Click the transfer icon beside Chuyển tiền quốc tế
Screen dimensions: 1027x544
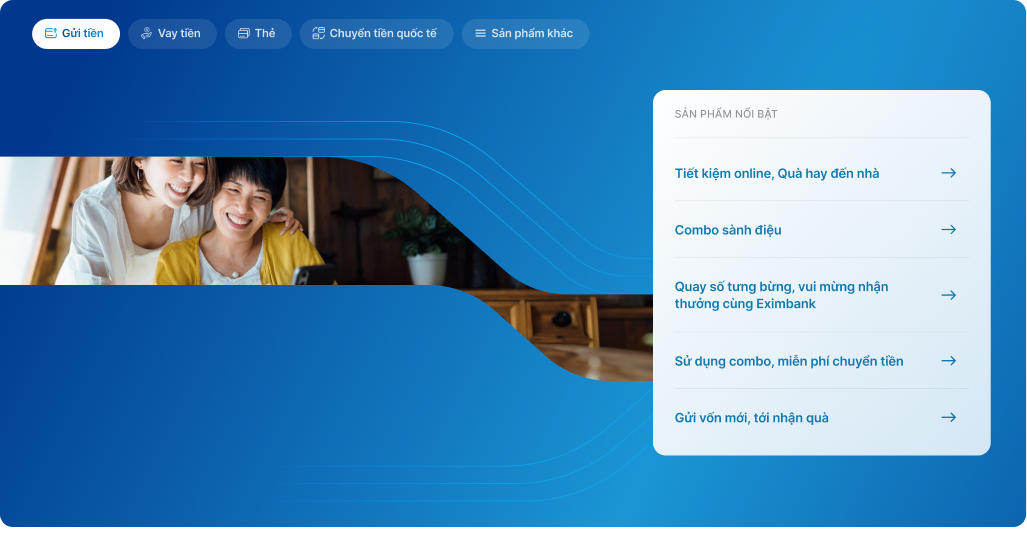318,34
